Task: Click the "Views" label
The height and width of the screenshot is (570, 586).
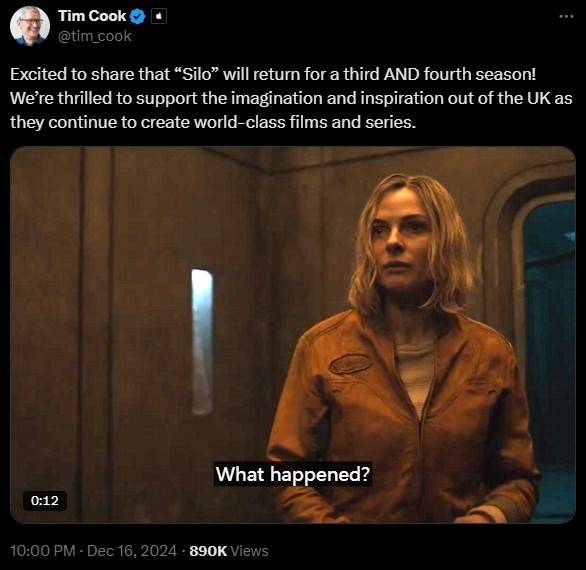Action: (x=249, y=551)
